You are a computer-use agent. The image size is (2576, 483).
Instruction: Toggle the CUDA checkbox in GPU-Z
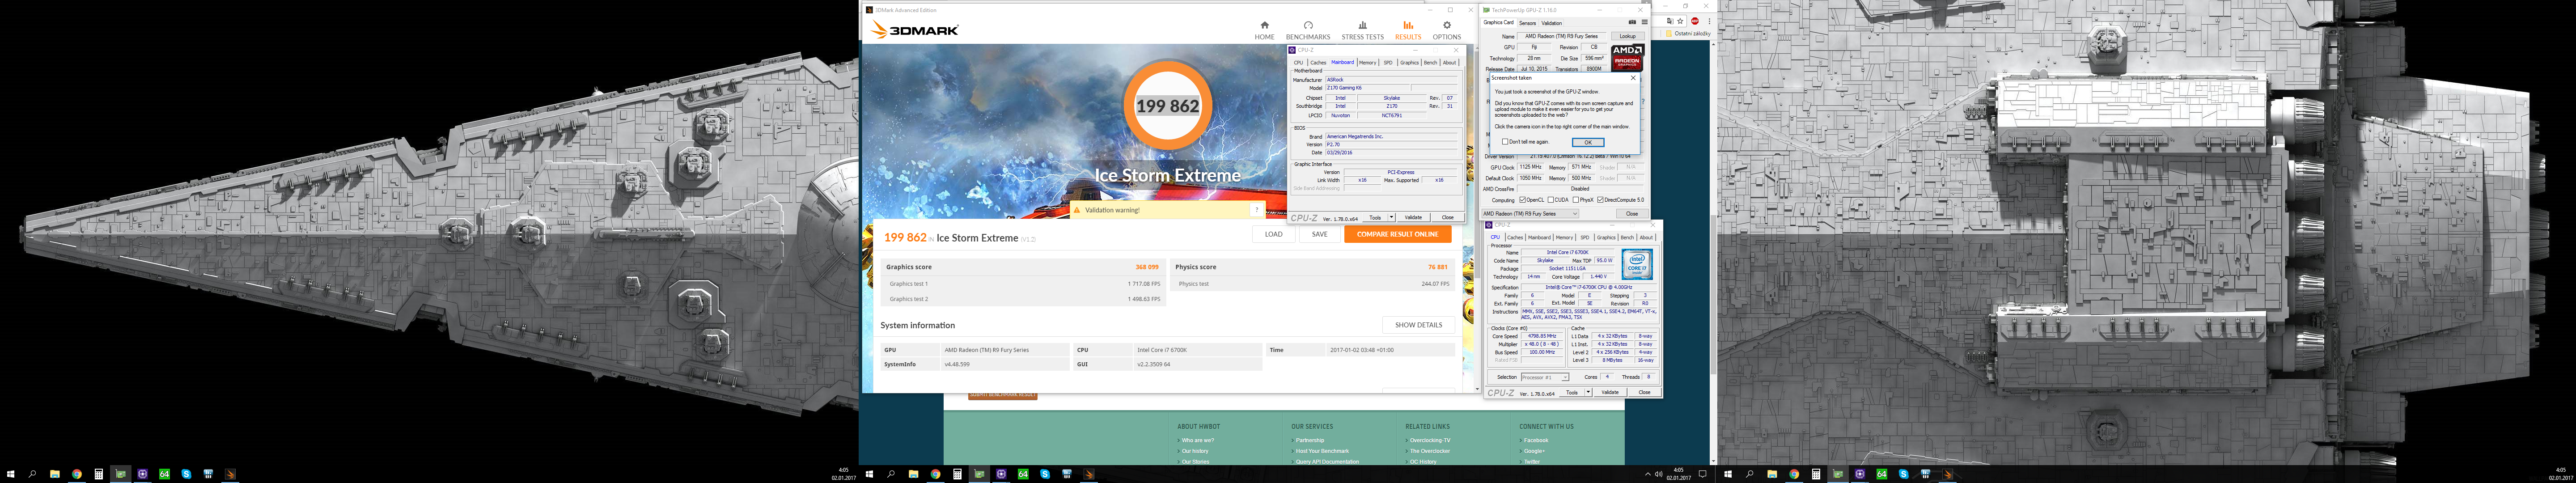(x=1550, y=200)
